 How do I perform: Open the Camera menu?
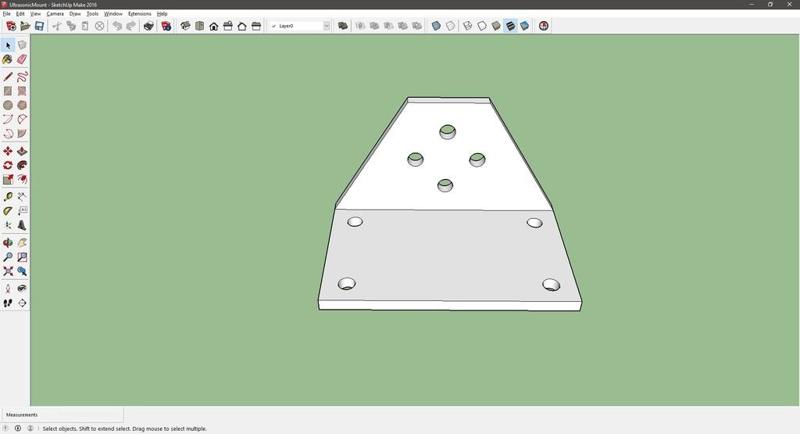pos(55,14)
